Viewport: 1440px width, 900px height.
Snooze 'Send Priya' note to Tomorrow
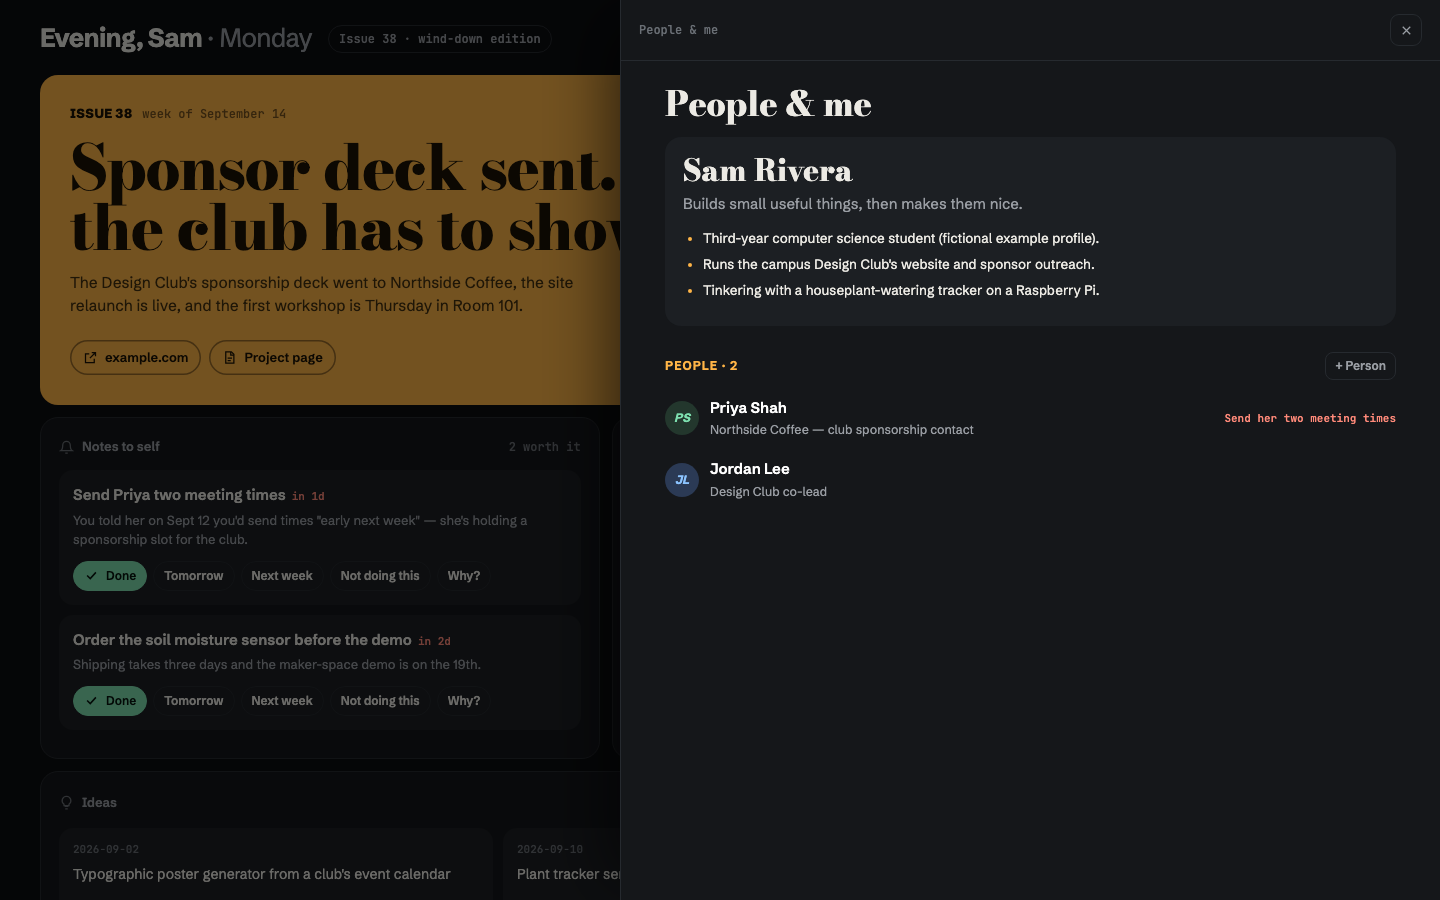[x=194, y=576]
